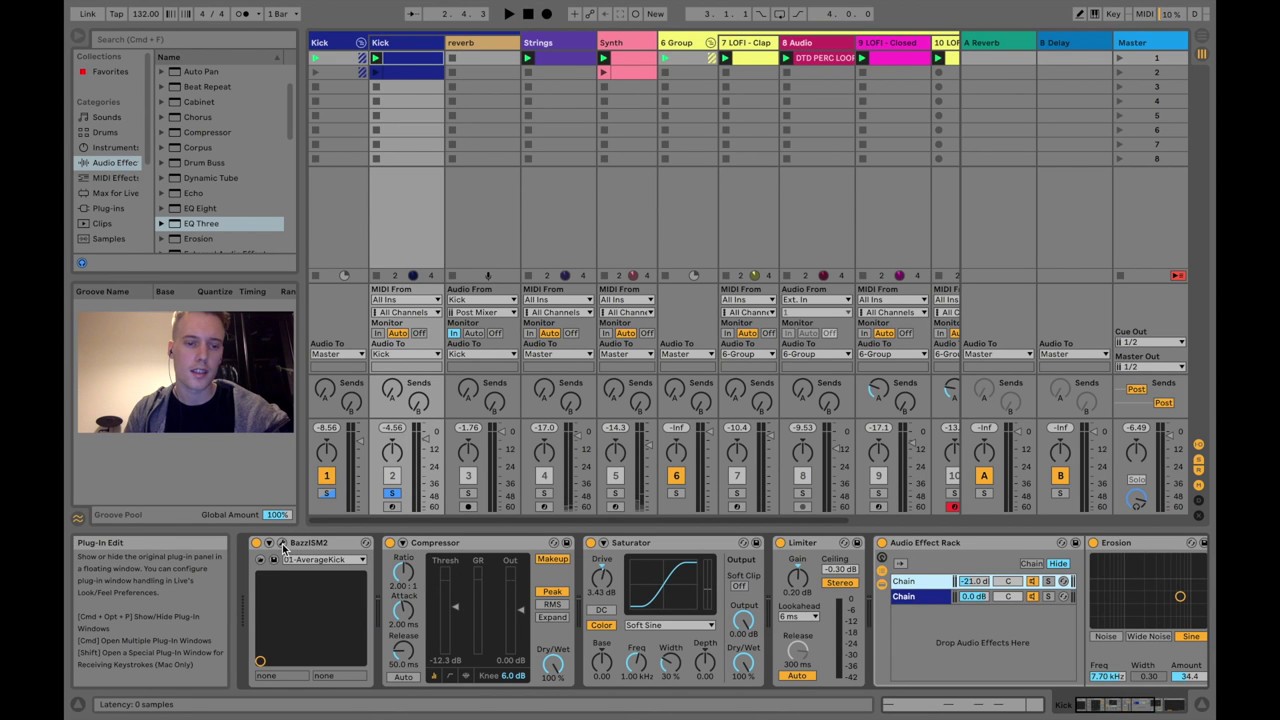Launch the DTD PERC LOOP clip
The image size is (1280, 720).
point(786,58)
